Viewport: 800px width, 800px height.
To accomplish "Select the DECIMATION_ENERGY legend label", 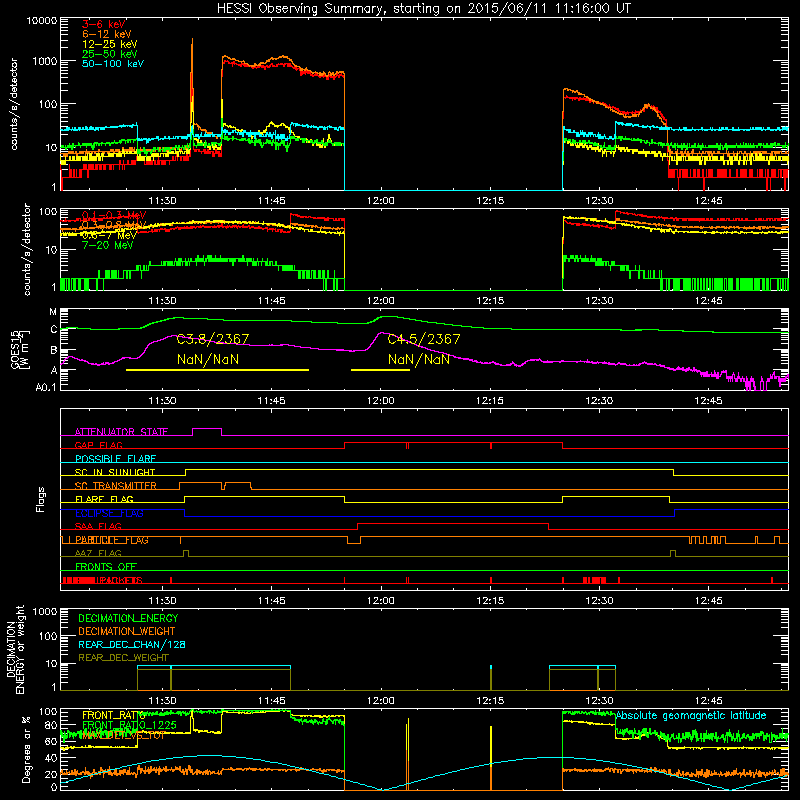I will pyautogui.click(x=128, y=618).
